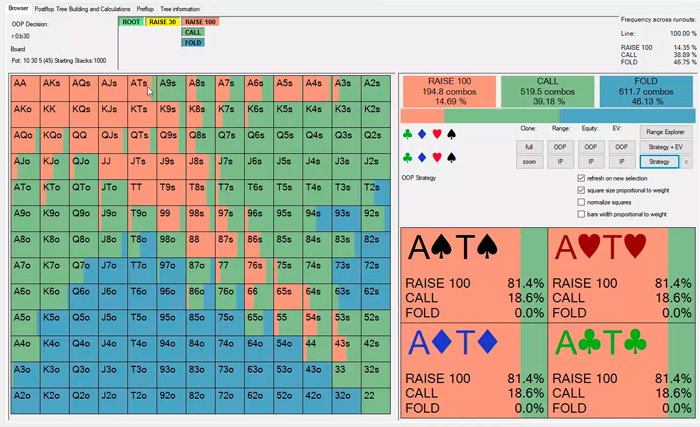Select the blue diamond suit in top row
This screenshot has width=700, height=427.
point(421,133)
